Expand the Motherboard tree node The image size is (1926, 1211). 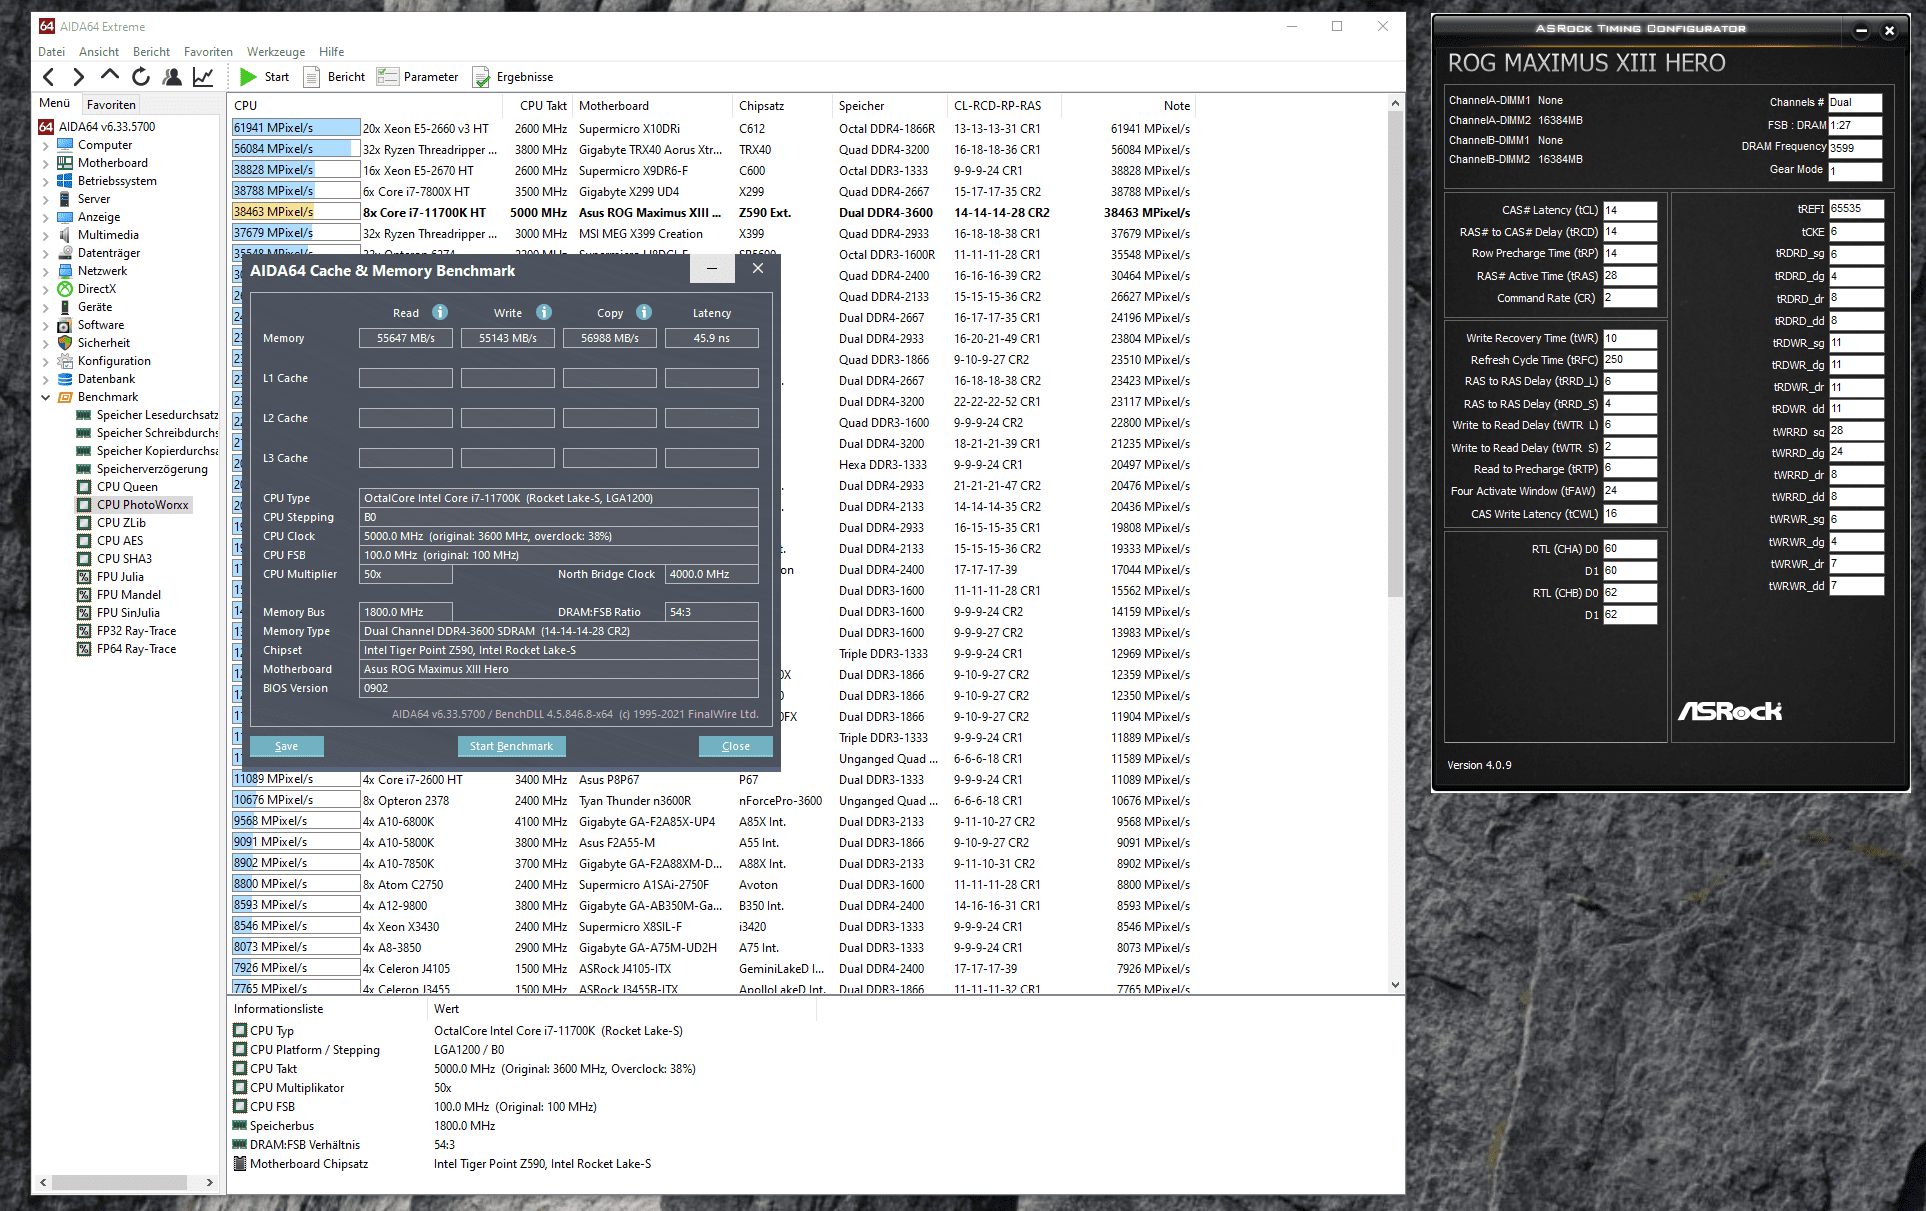[45, 163]
